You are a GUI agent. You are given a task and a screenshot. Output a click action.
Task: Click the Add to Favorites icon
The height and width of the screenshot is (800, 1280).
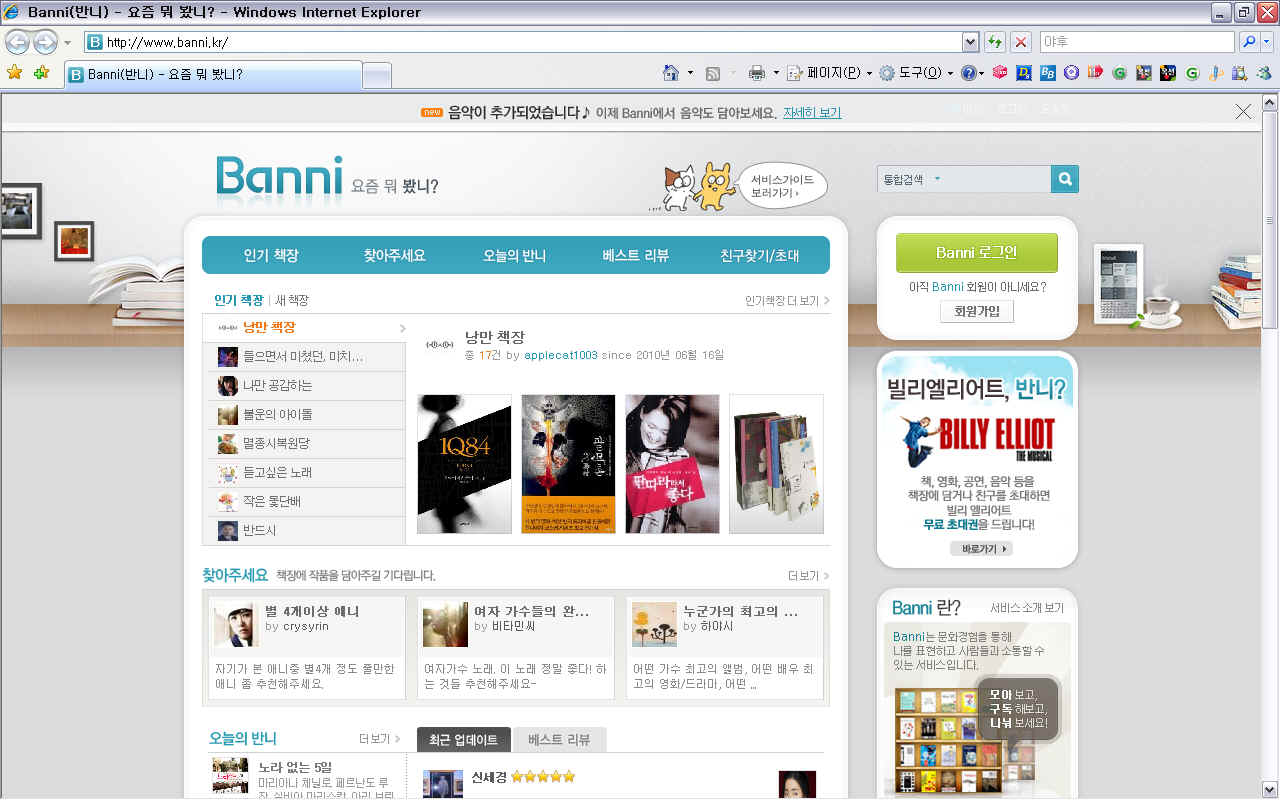[x=41, y=73]
